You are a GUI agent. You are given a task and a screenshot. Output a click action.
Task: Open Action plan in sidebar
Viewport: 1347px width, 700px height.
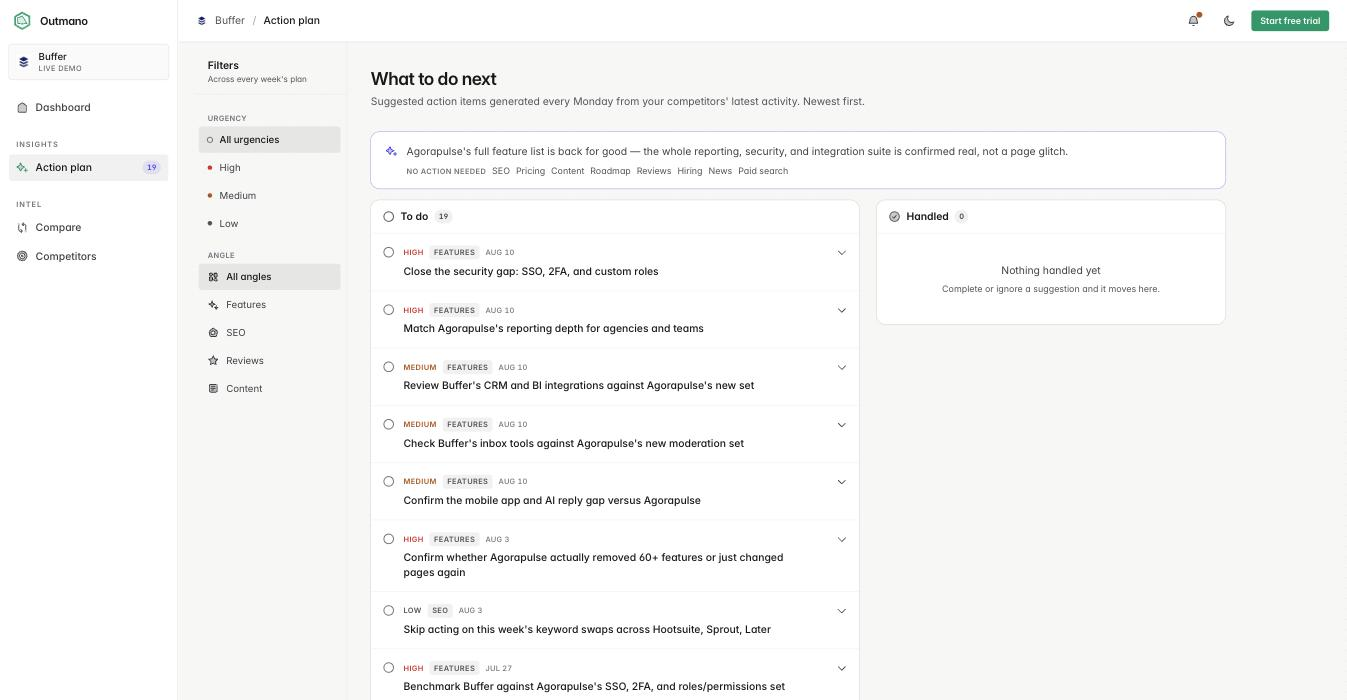89,168
